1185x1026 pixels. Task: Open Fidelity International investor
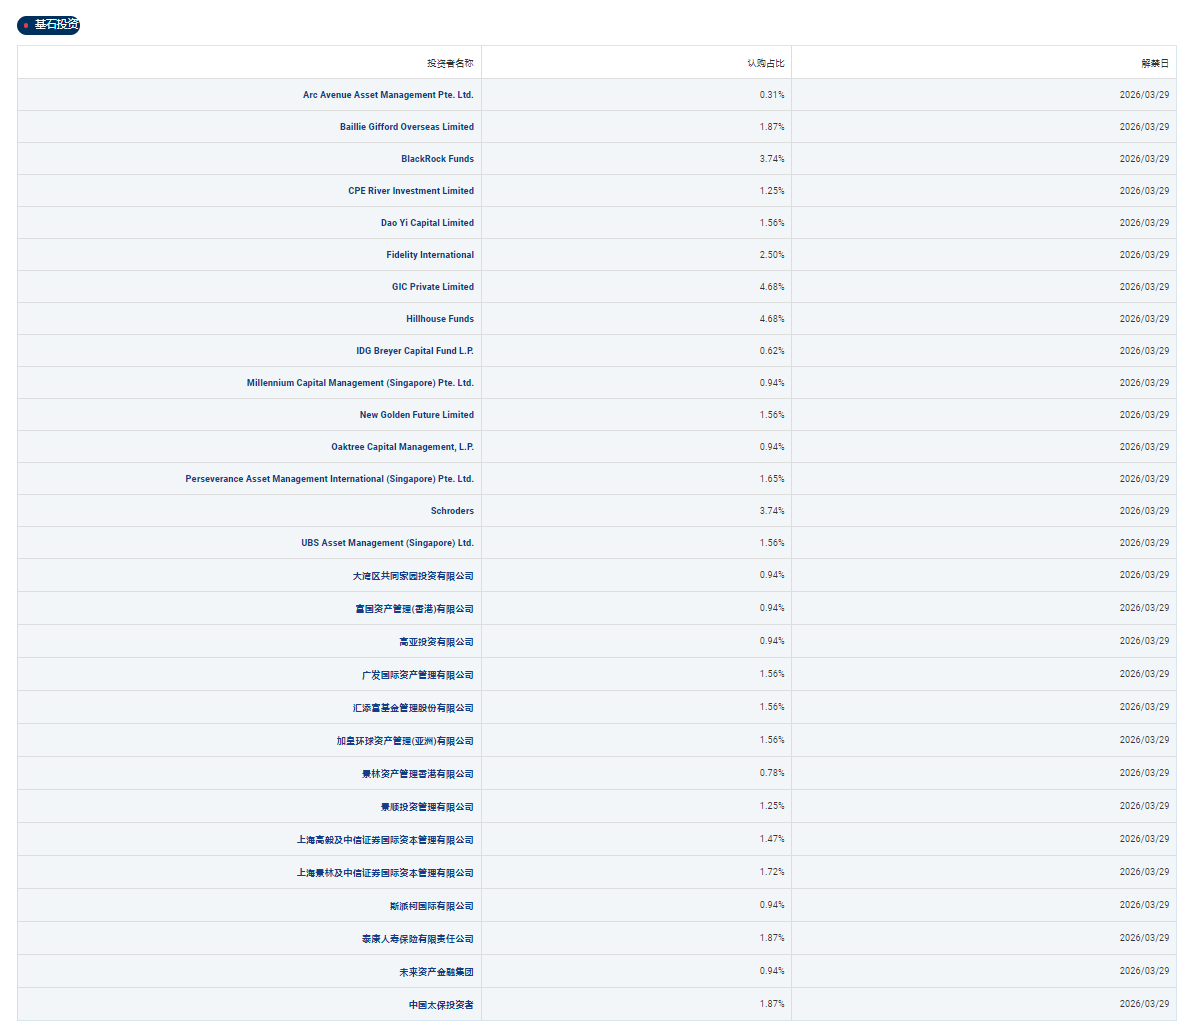pos(430,255)
